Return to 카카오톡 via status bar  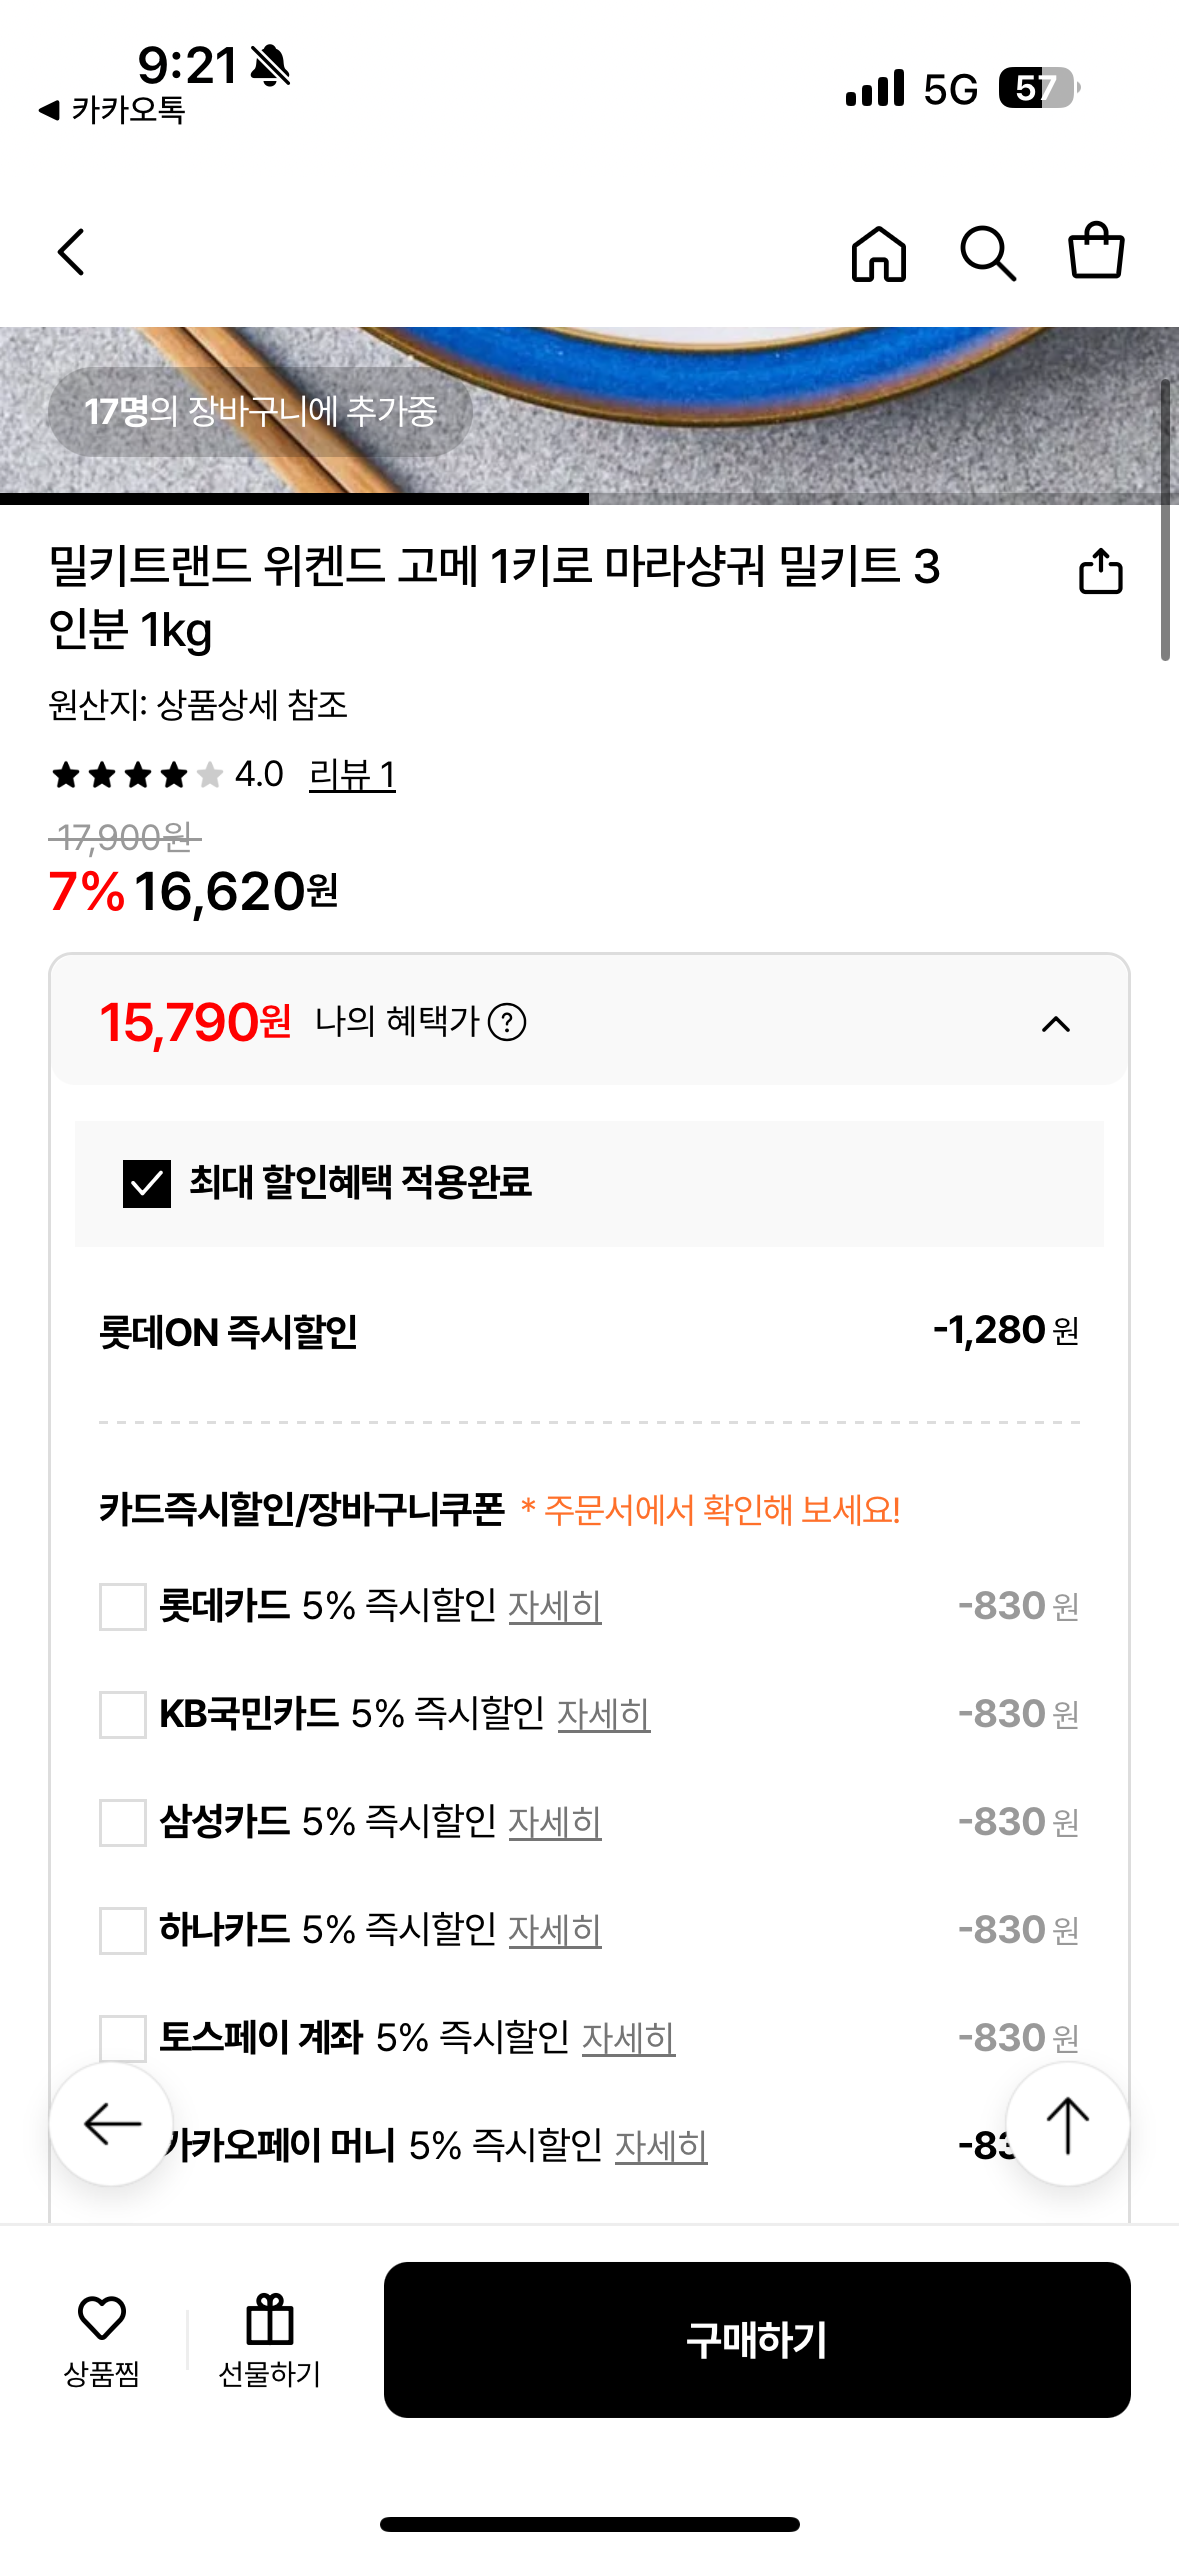(x=112, y=110)
